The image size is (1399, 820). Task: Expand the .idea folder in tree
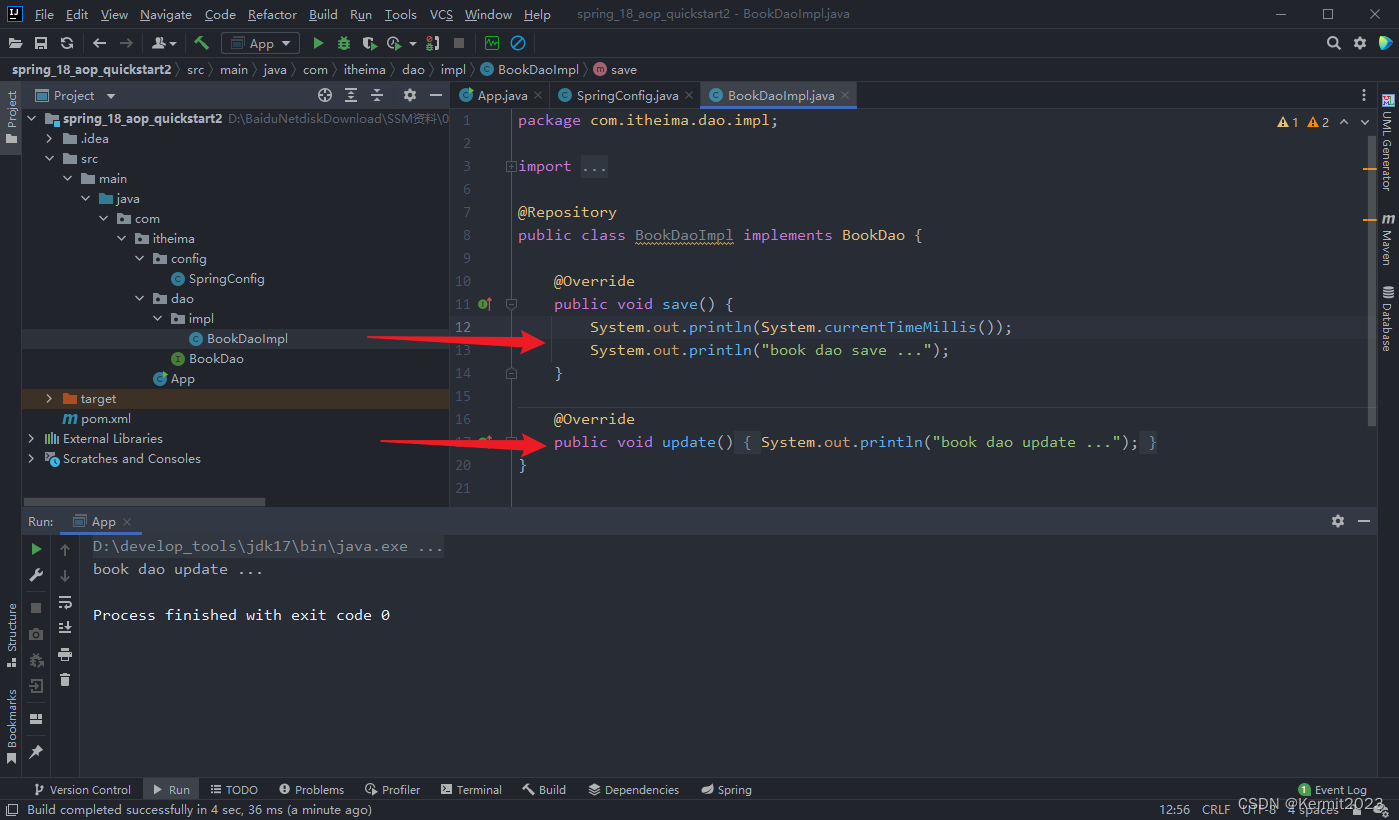tap(49, 139)
